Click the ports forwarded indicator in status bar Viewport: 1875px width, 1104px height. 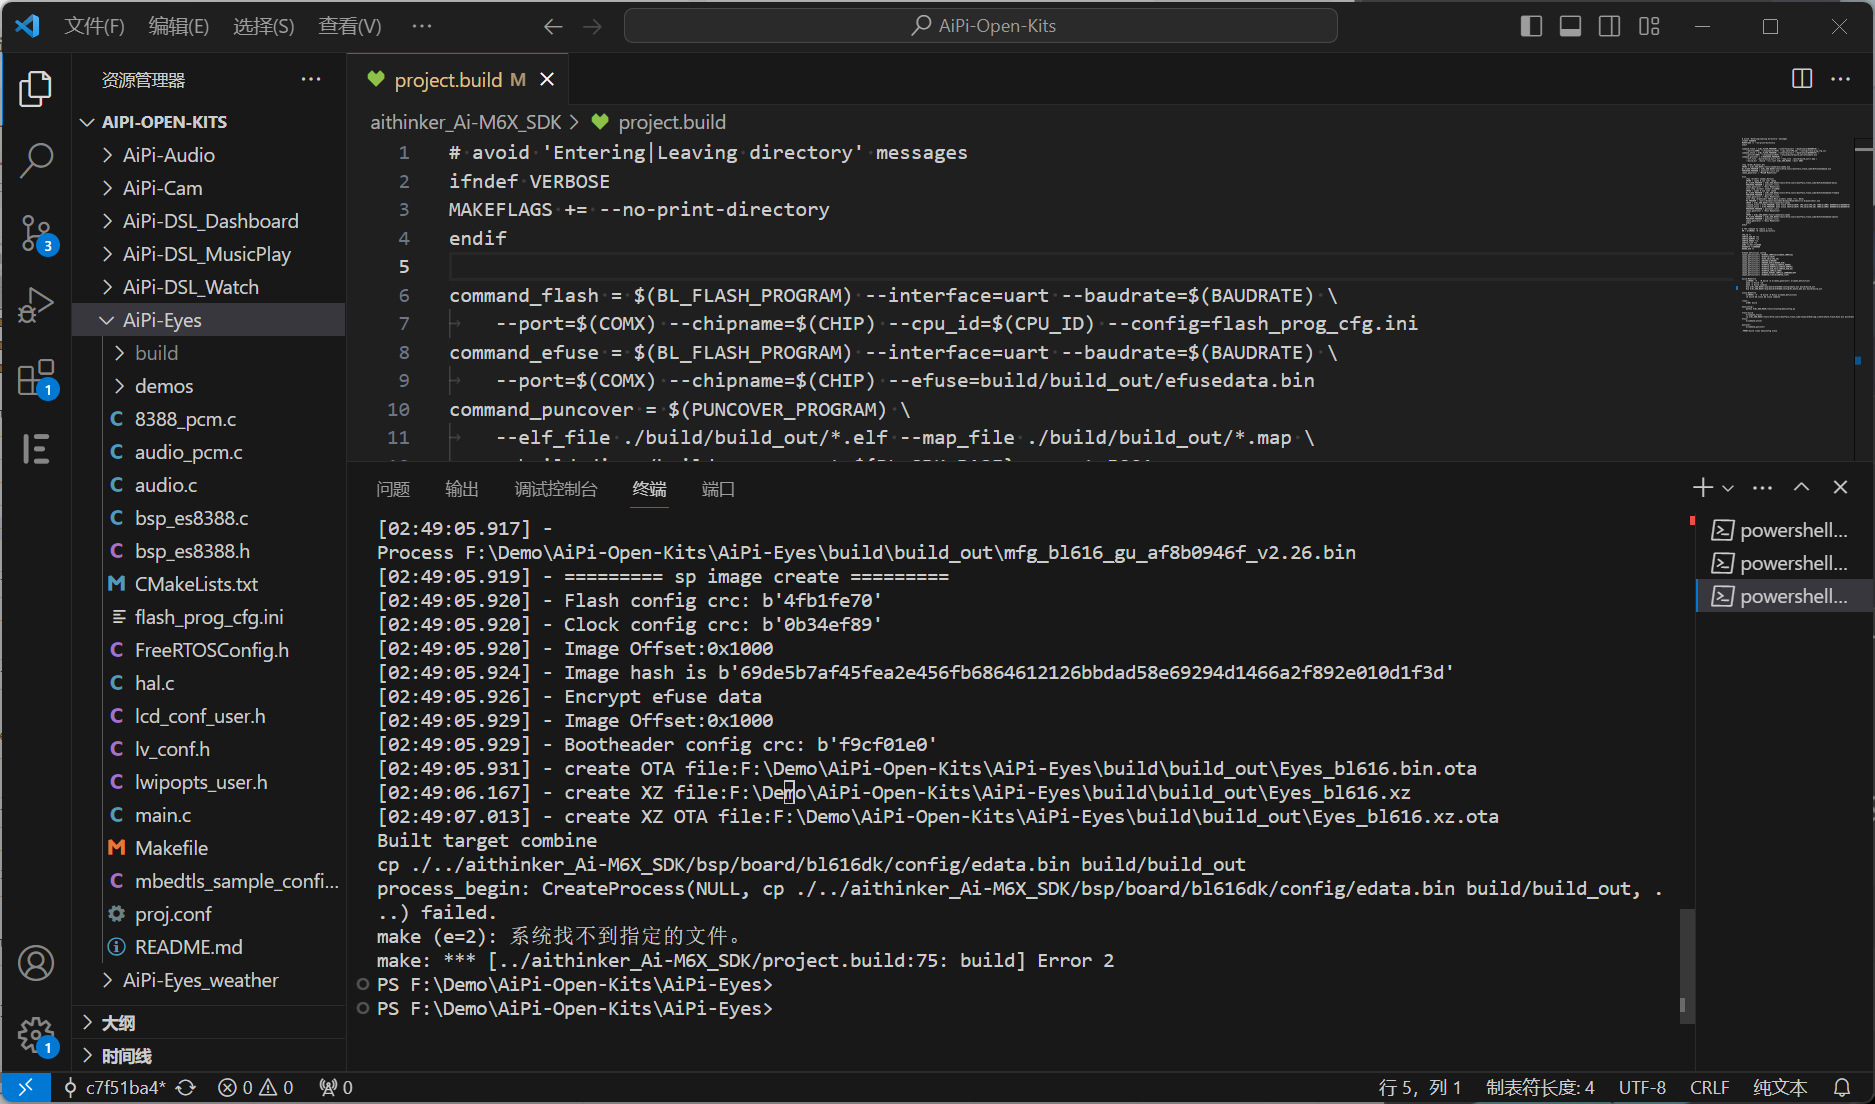pyautogui.click(x=336, y=1087)
